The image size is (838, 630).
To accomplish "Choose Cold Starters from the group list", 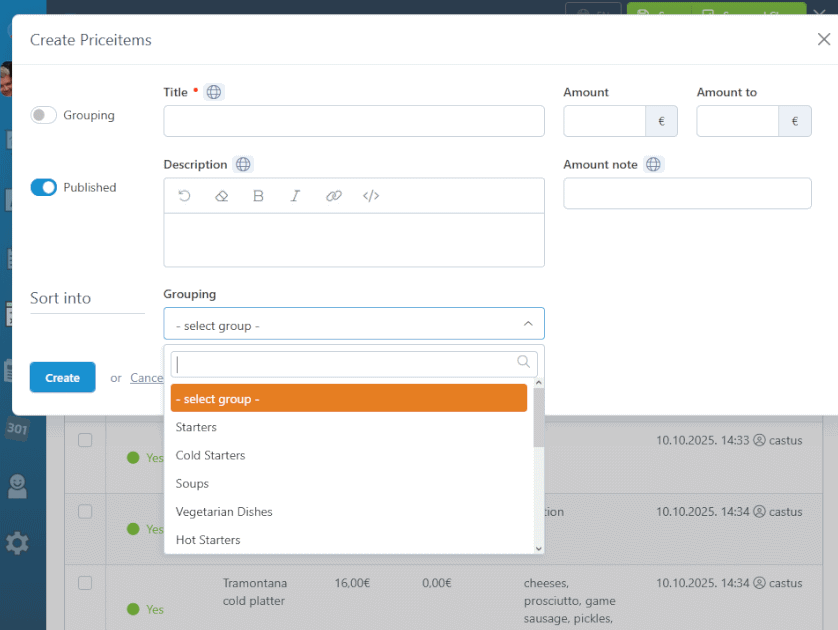I will coord(210,455).
